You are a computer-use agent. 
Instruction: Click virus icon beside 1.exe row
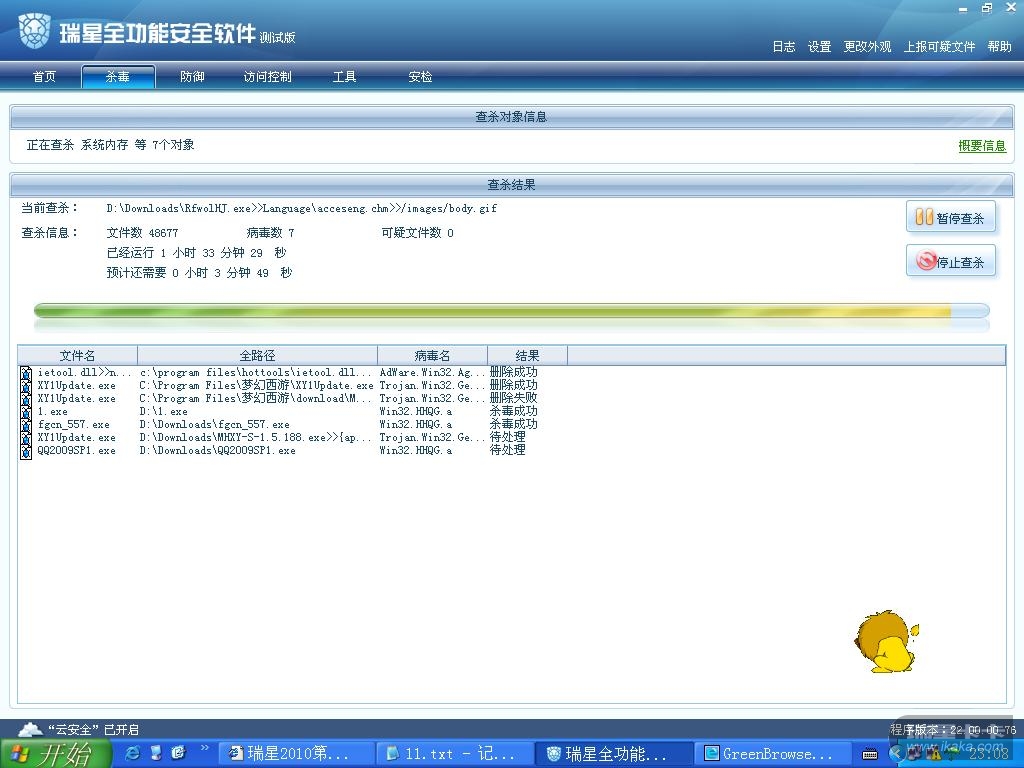pyautogui.click(x=26, y=412)
